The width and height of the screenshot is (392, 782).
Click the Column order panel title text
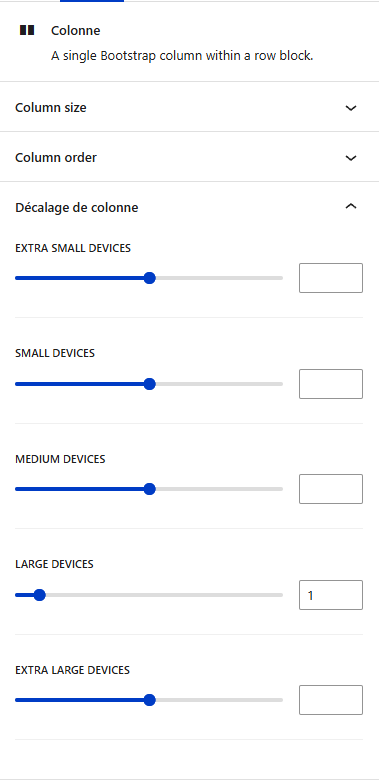(56, 158)
